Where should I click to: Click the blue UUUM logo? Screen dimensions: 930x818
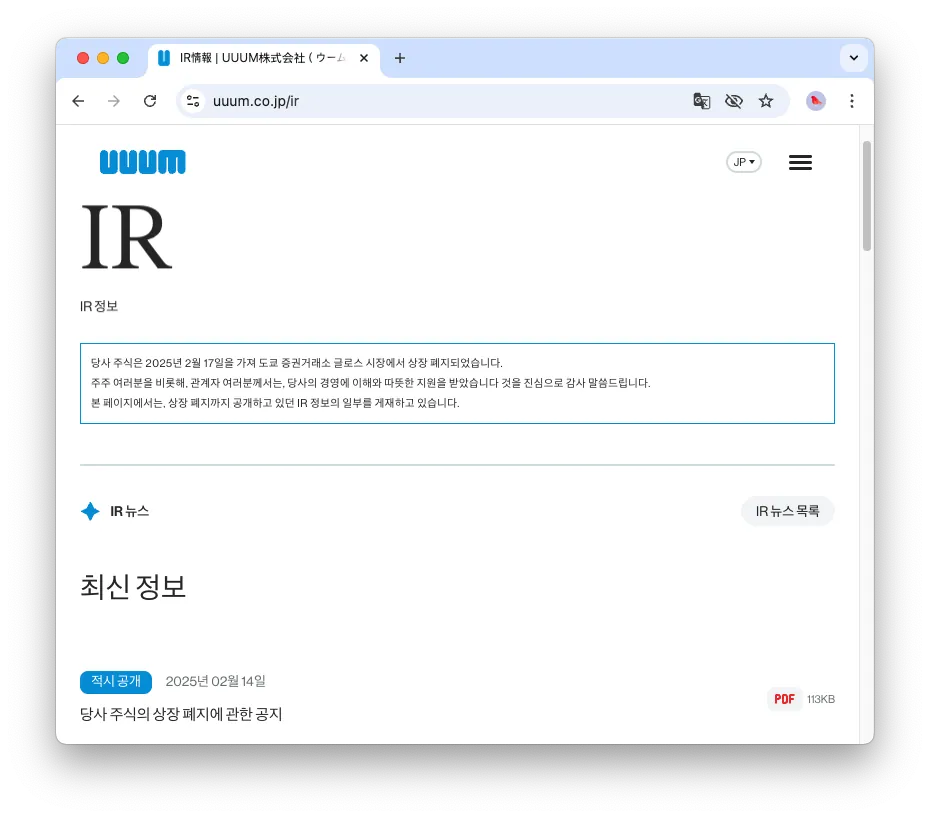pyautogui.click(x=142, y=162)
